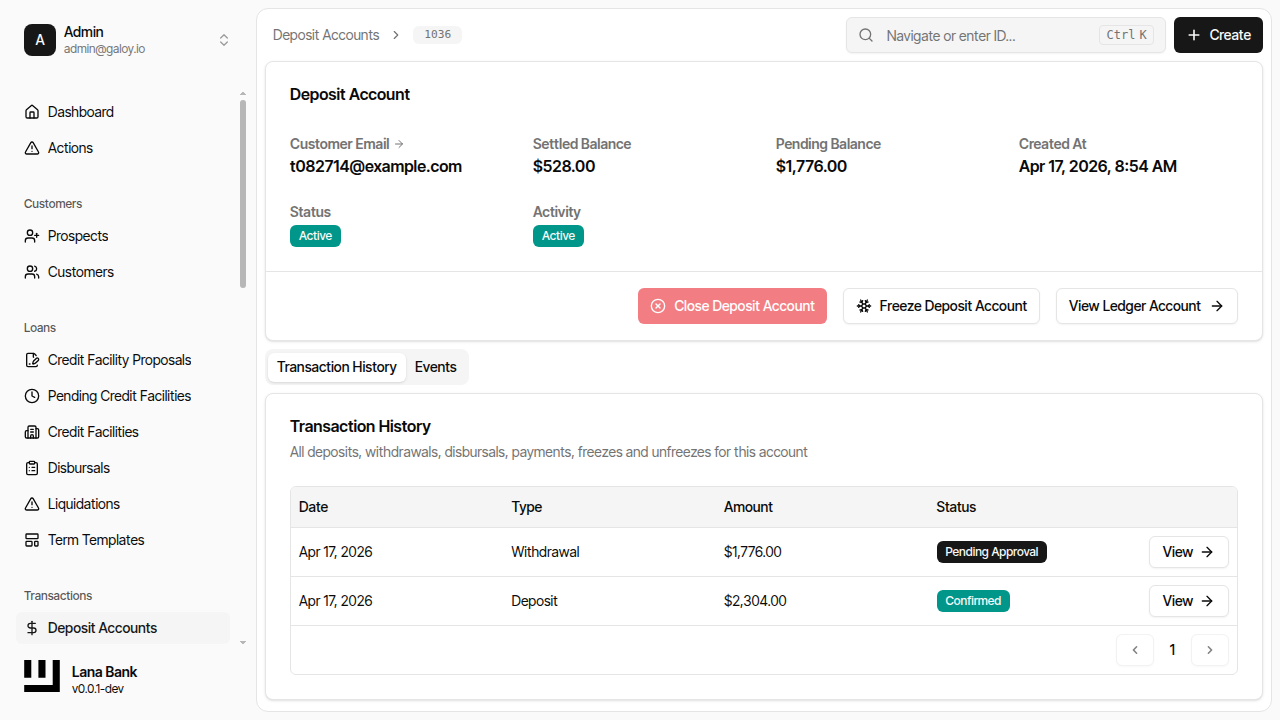Click the Disbursals dollar-document icon
The width and height of the screenshot is (1280, 720).
31,467
